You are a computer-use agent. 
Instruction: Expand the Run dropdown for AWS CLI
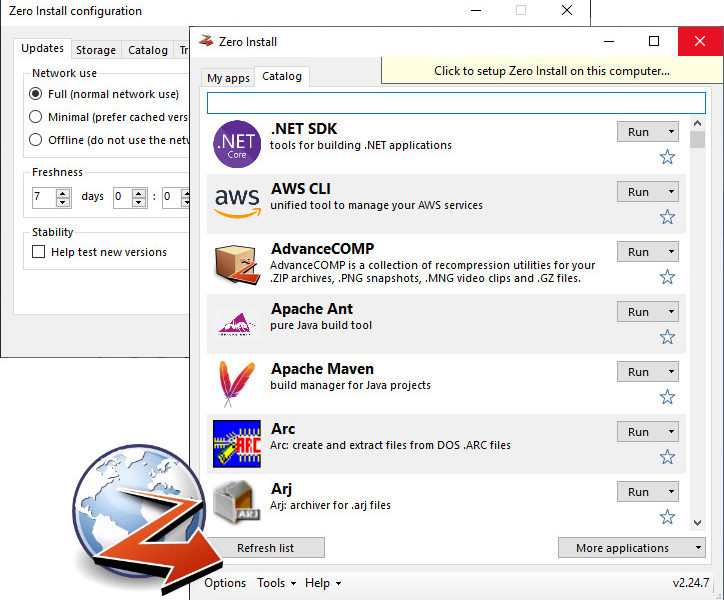(671, 192)
